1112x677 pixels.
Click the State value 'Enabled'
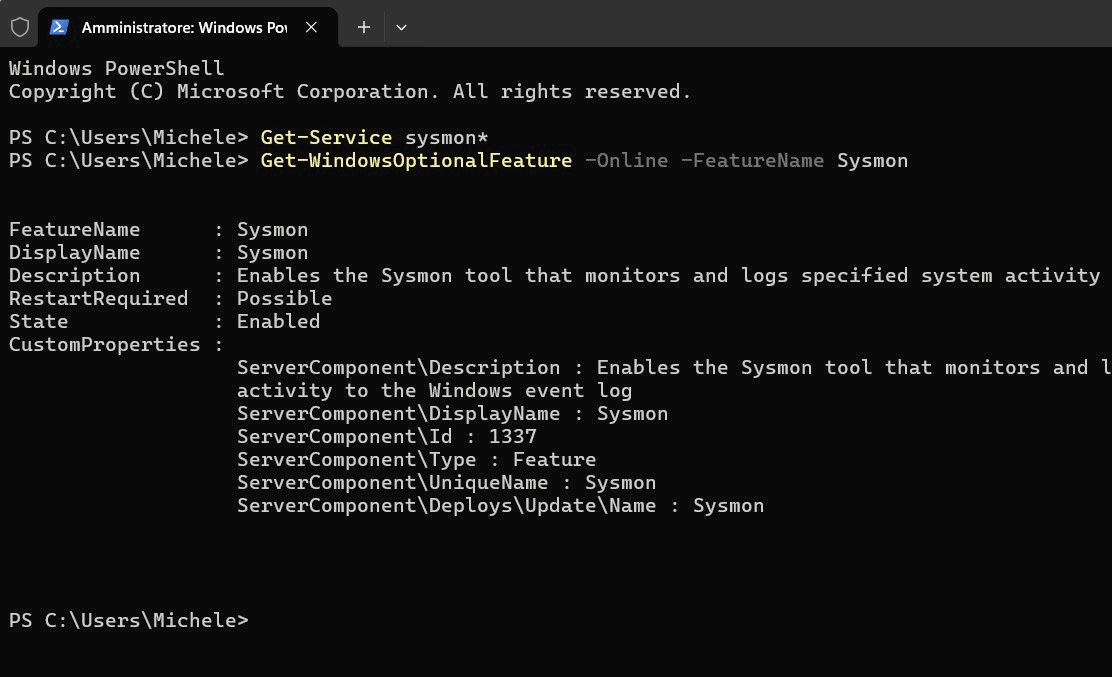278,321
